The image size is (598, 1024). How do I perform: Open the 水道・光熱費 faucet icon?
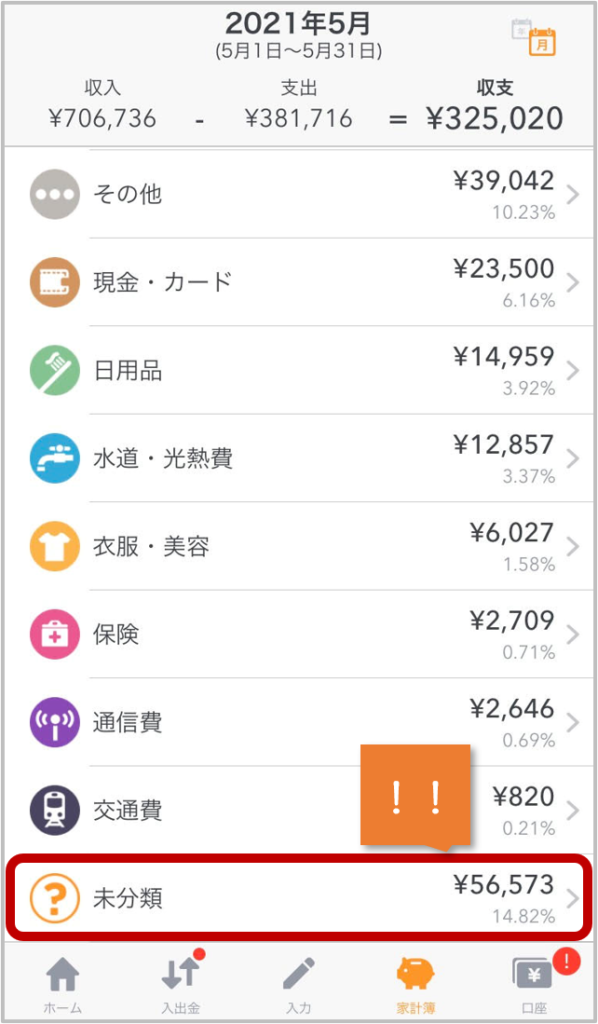click(x=55, y=458)
